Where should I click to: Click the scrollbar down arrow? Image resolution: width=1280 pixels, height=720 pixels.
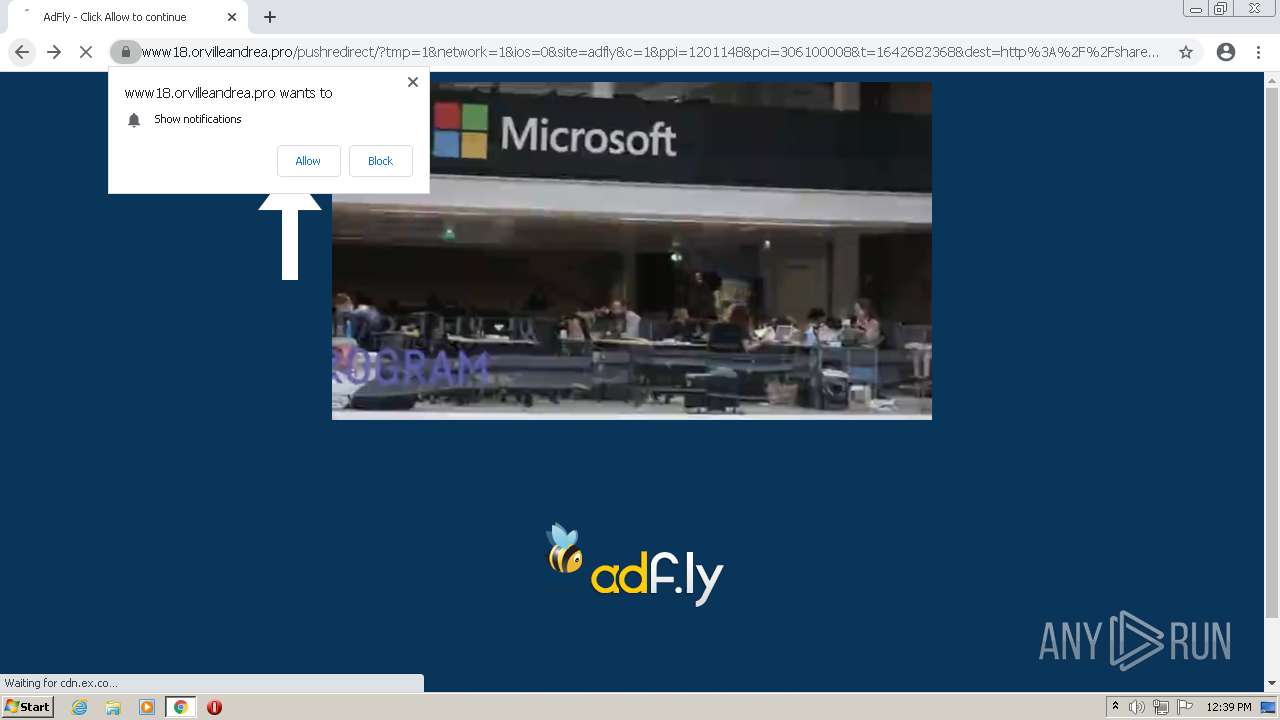[1272, 683]
